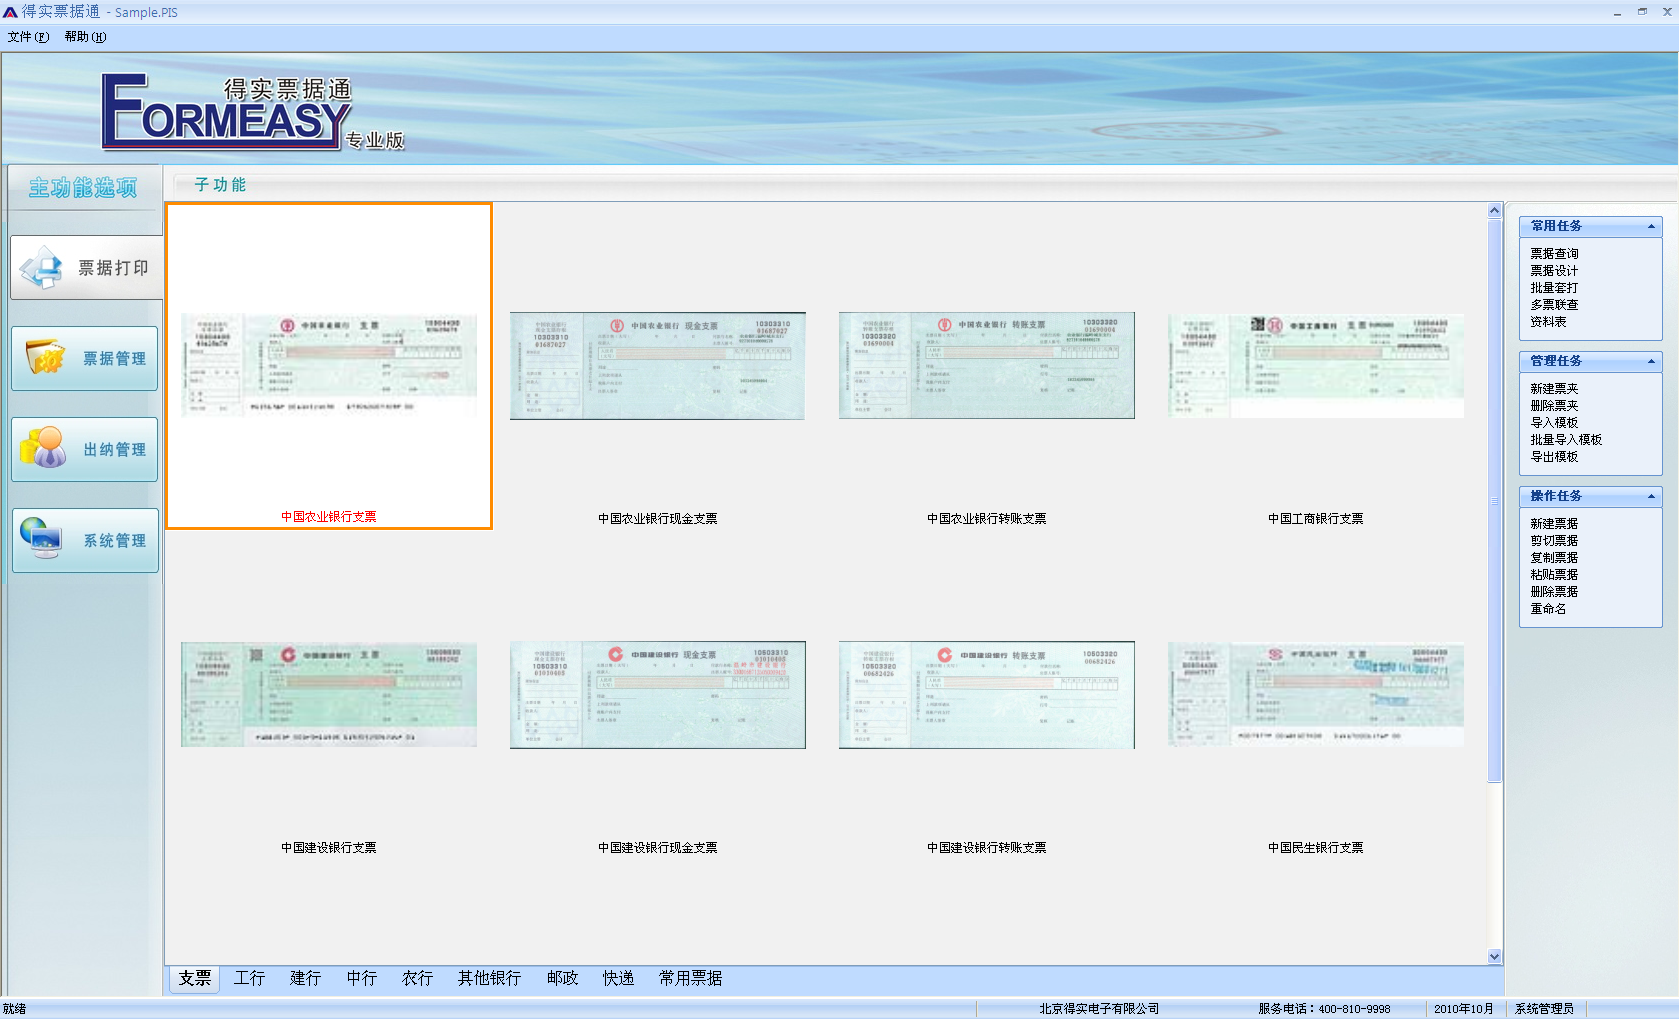The height and width of the screenshot is (1019, 1679).
Task: Click the 服务电话 status bar entry
Action: (x=1324, y=1009)
